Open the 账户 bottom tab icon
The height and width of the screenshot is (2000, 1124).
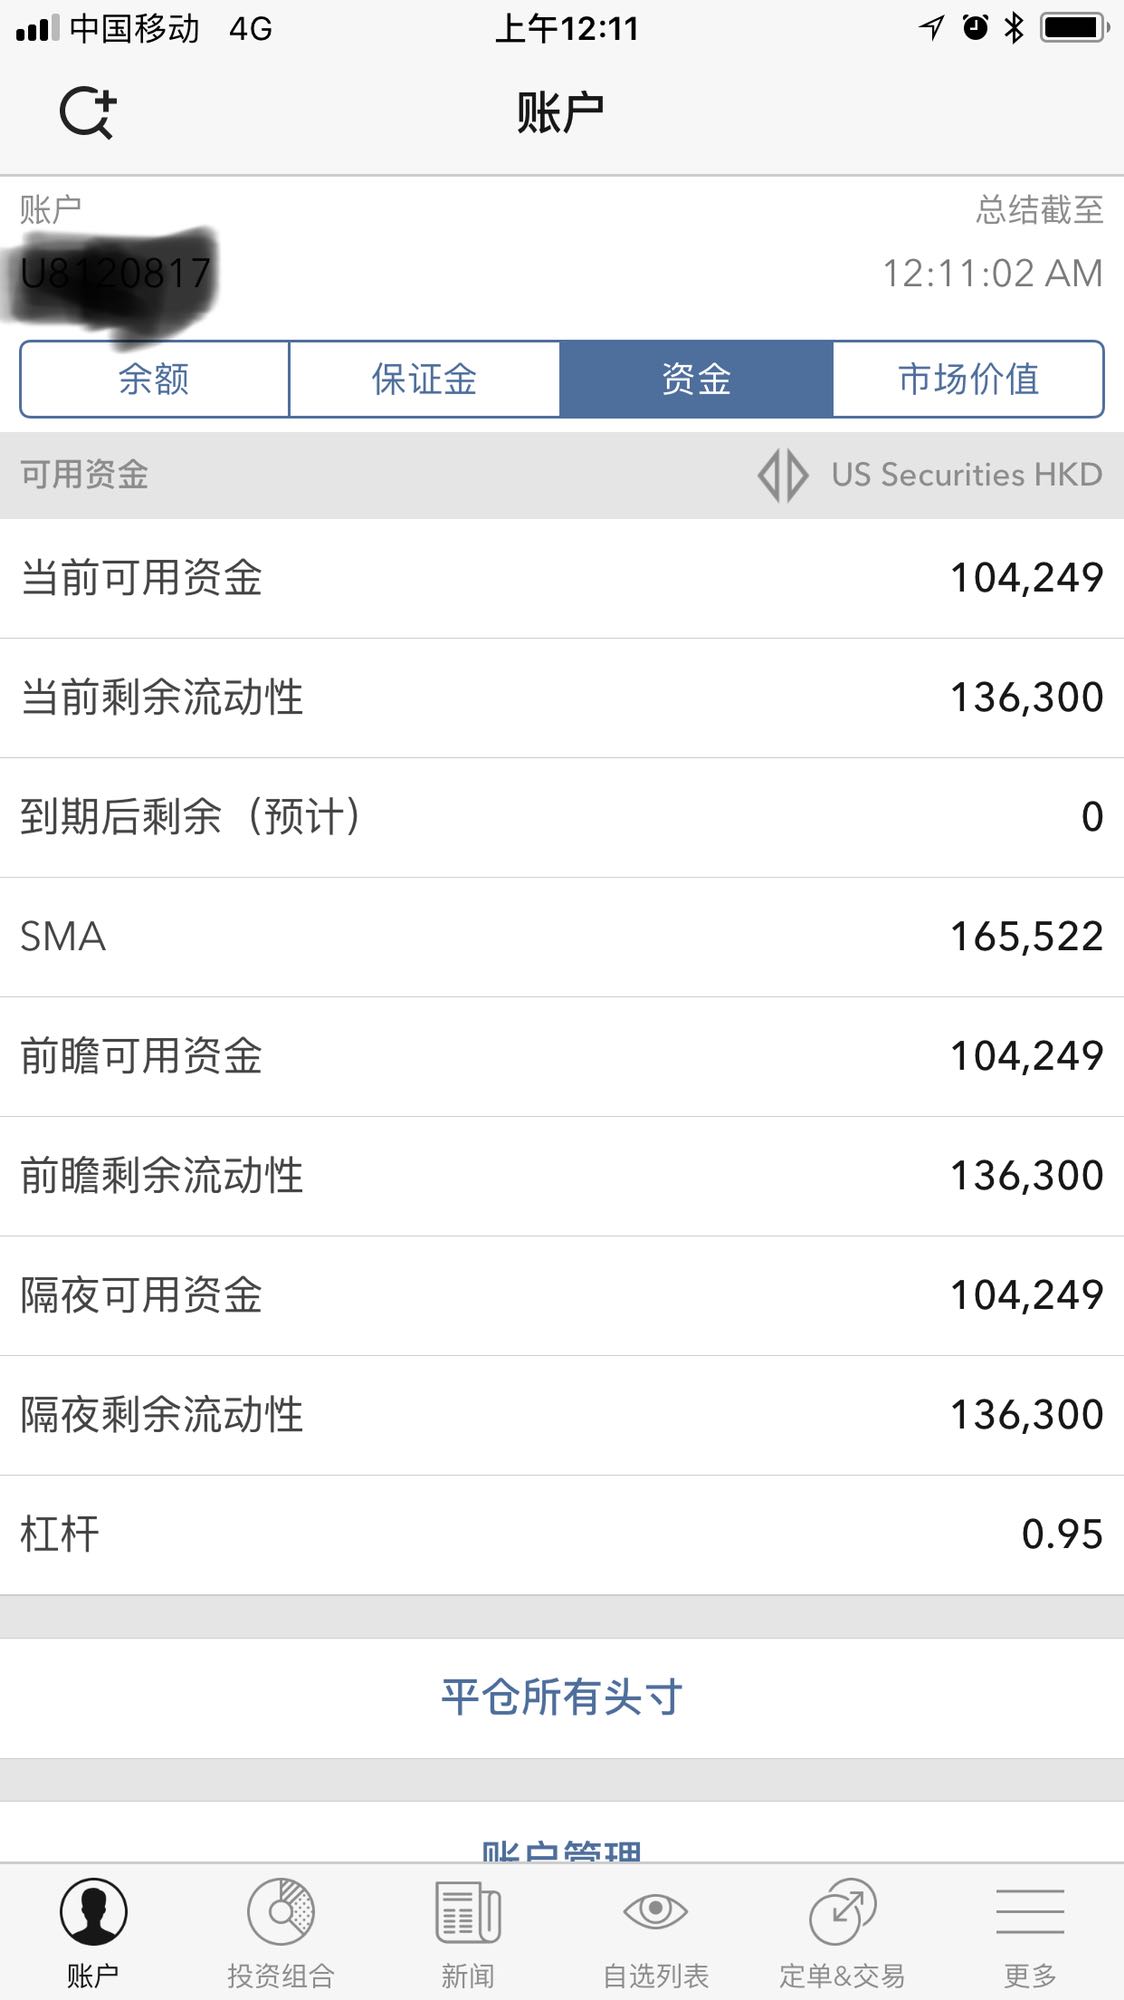point(93,1912)
